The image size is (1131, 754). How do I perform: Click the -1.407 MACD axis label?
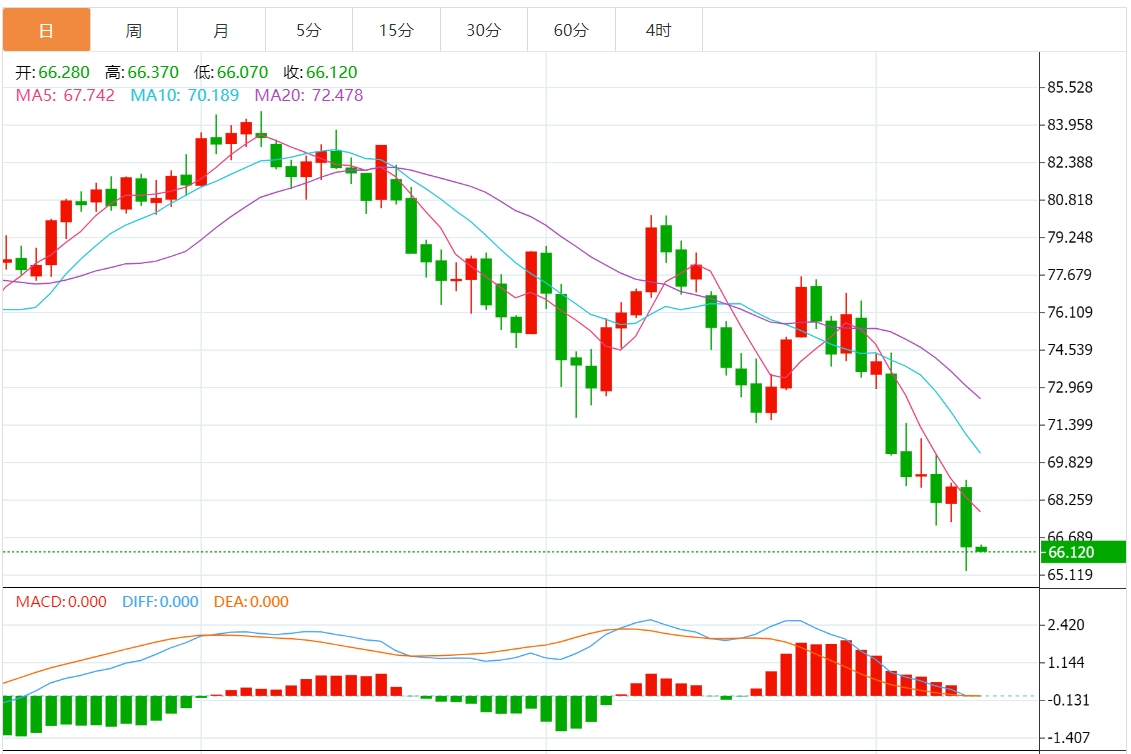pyautogui.click(x=1068, y=737)
